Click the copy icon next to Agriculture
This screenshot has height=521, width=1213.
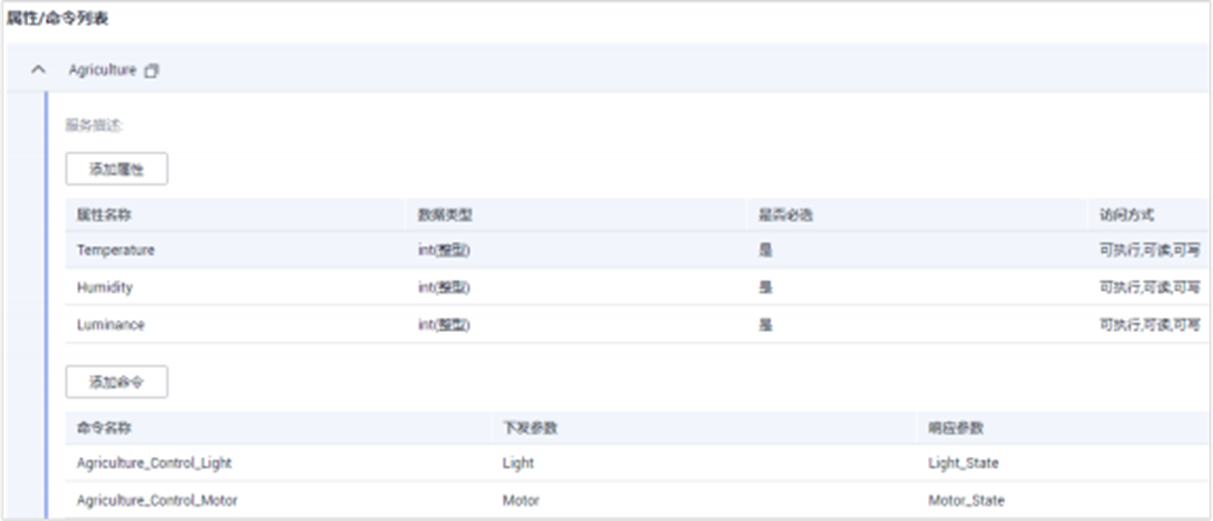[152, 71]
